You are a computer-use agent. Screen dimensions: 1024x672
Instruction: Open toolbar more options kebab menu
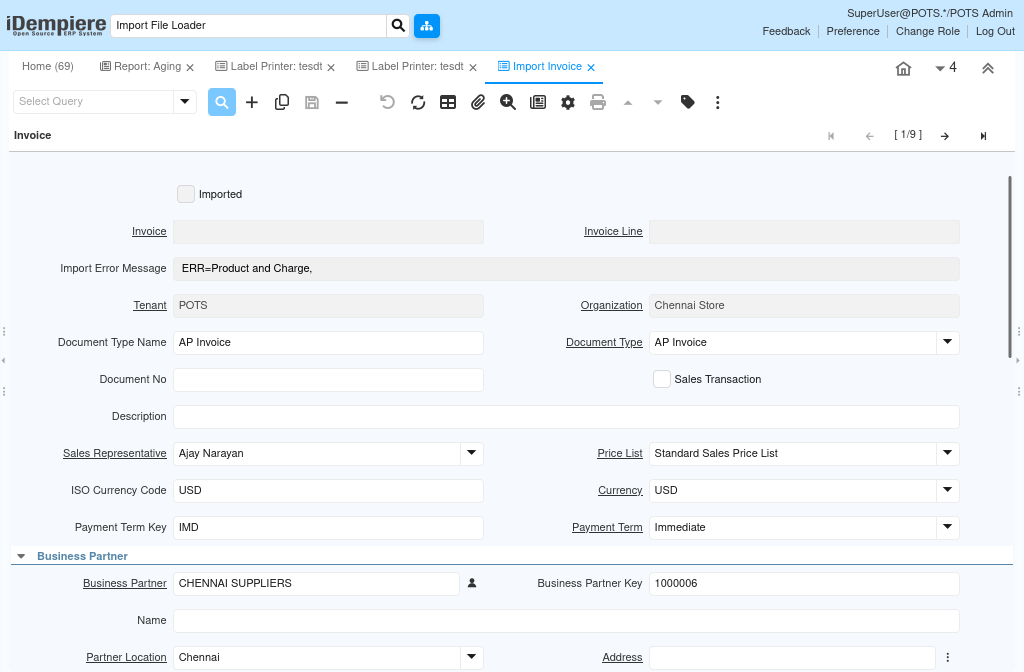(x=718, y=103)
